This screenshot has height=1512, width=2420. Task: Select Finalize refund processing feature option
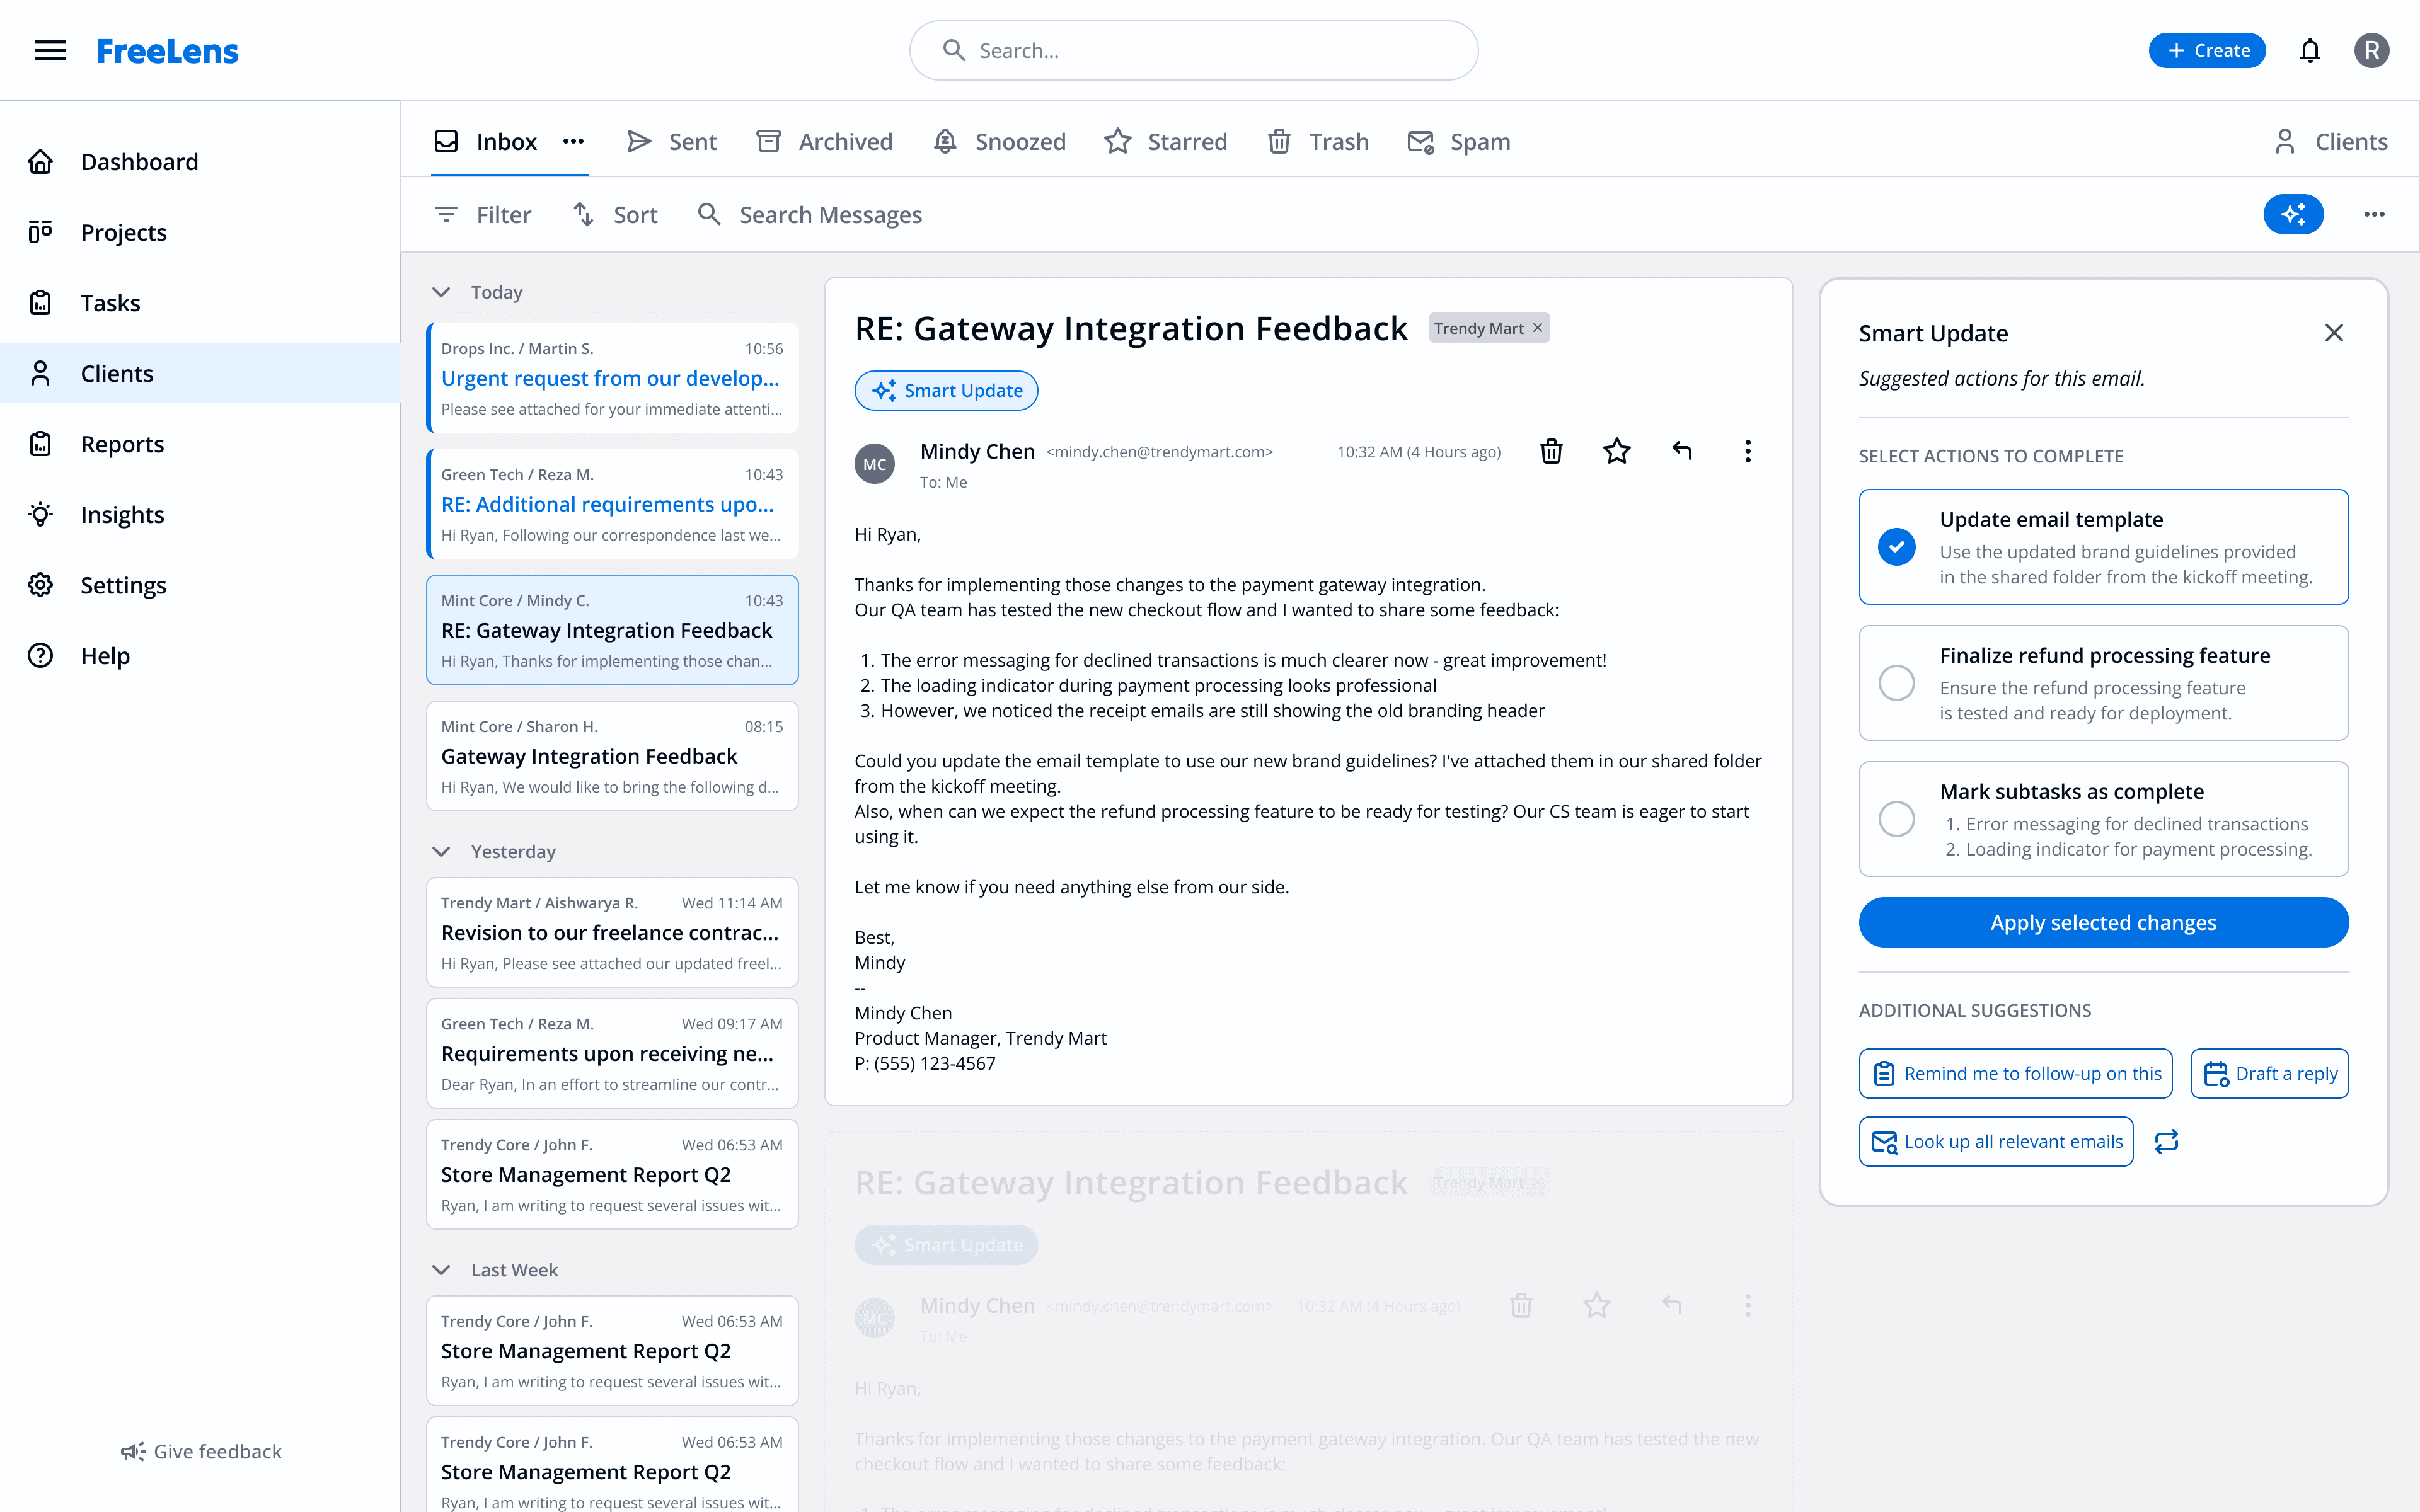click(1896, 683)
